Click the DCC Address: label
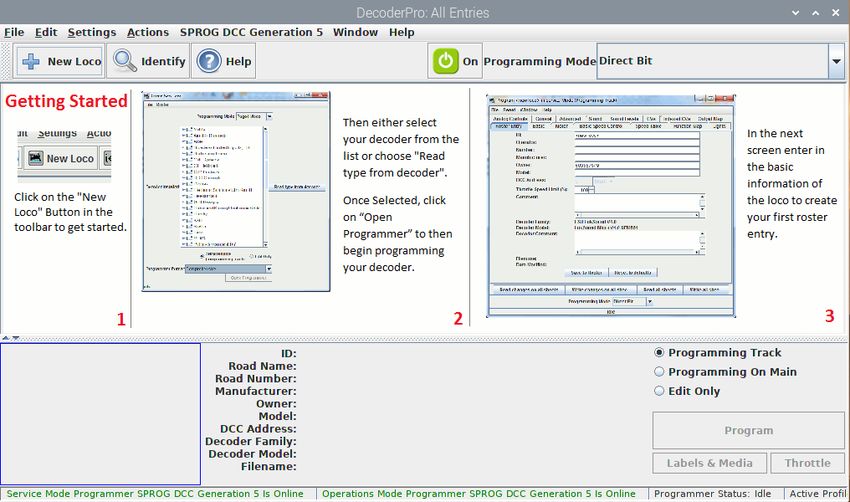 pyautogui.click(x=258, y=429)
